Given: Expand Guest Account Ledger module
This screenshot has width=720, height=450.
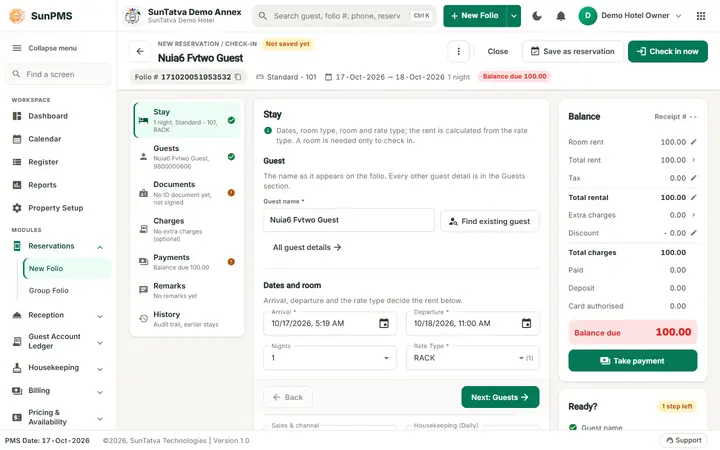Looking at the screenshot, I should point(100,343).
